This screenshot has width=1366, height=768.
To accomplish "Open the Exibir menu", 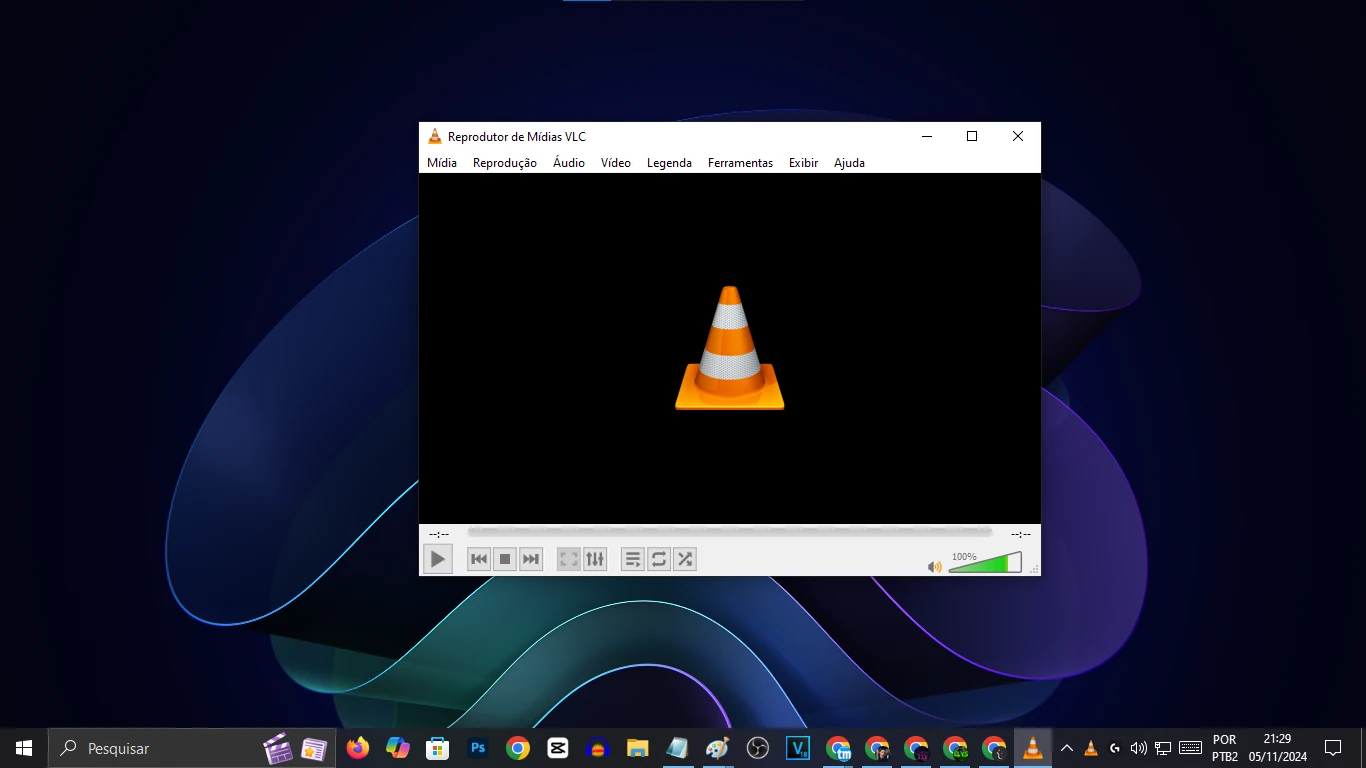I will coord(803,163).
